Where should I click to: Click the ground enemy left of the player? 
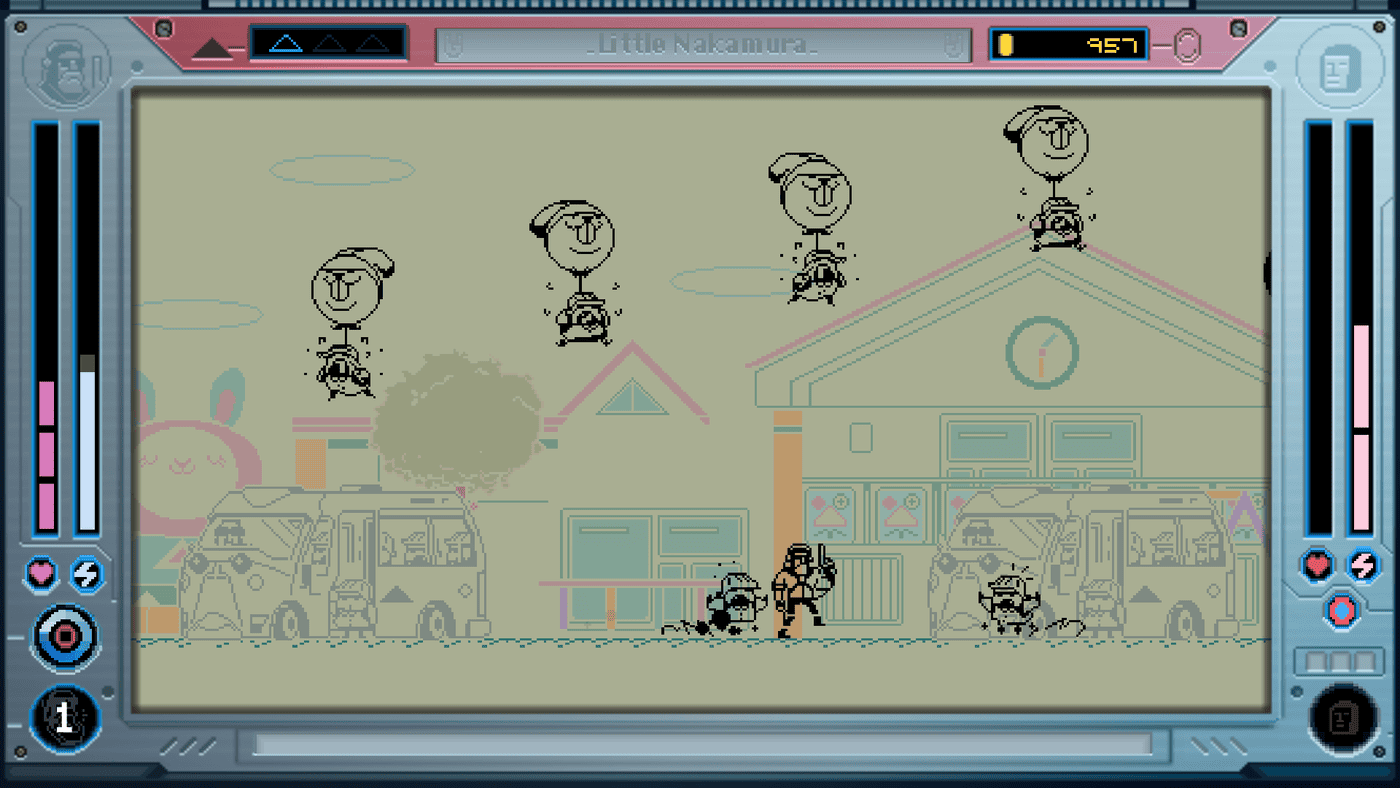[735, 603]
